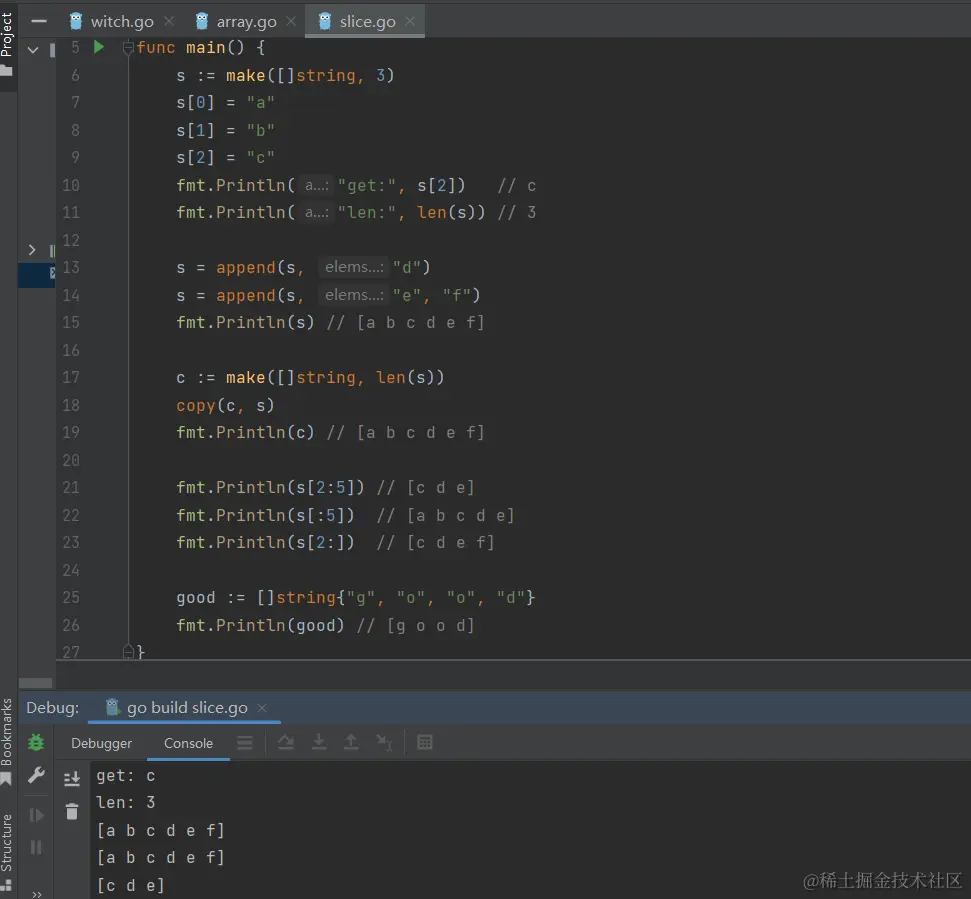This screenshot has width=971, height=899.
Task: Click the horizontal scrollbar thumb under project panel
Action: pos(35,683)
